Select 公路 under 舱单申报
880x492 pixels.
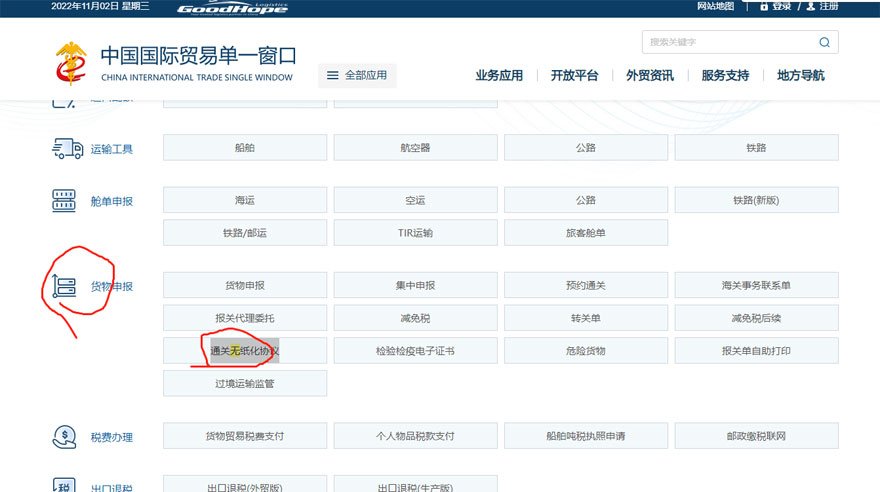[586, 200]
